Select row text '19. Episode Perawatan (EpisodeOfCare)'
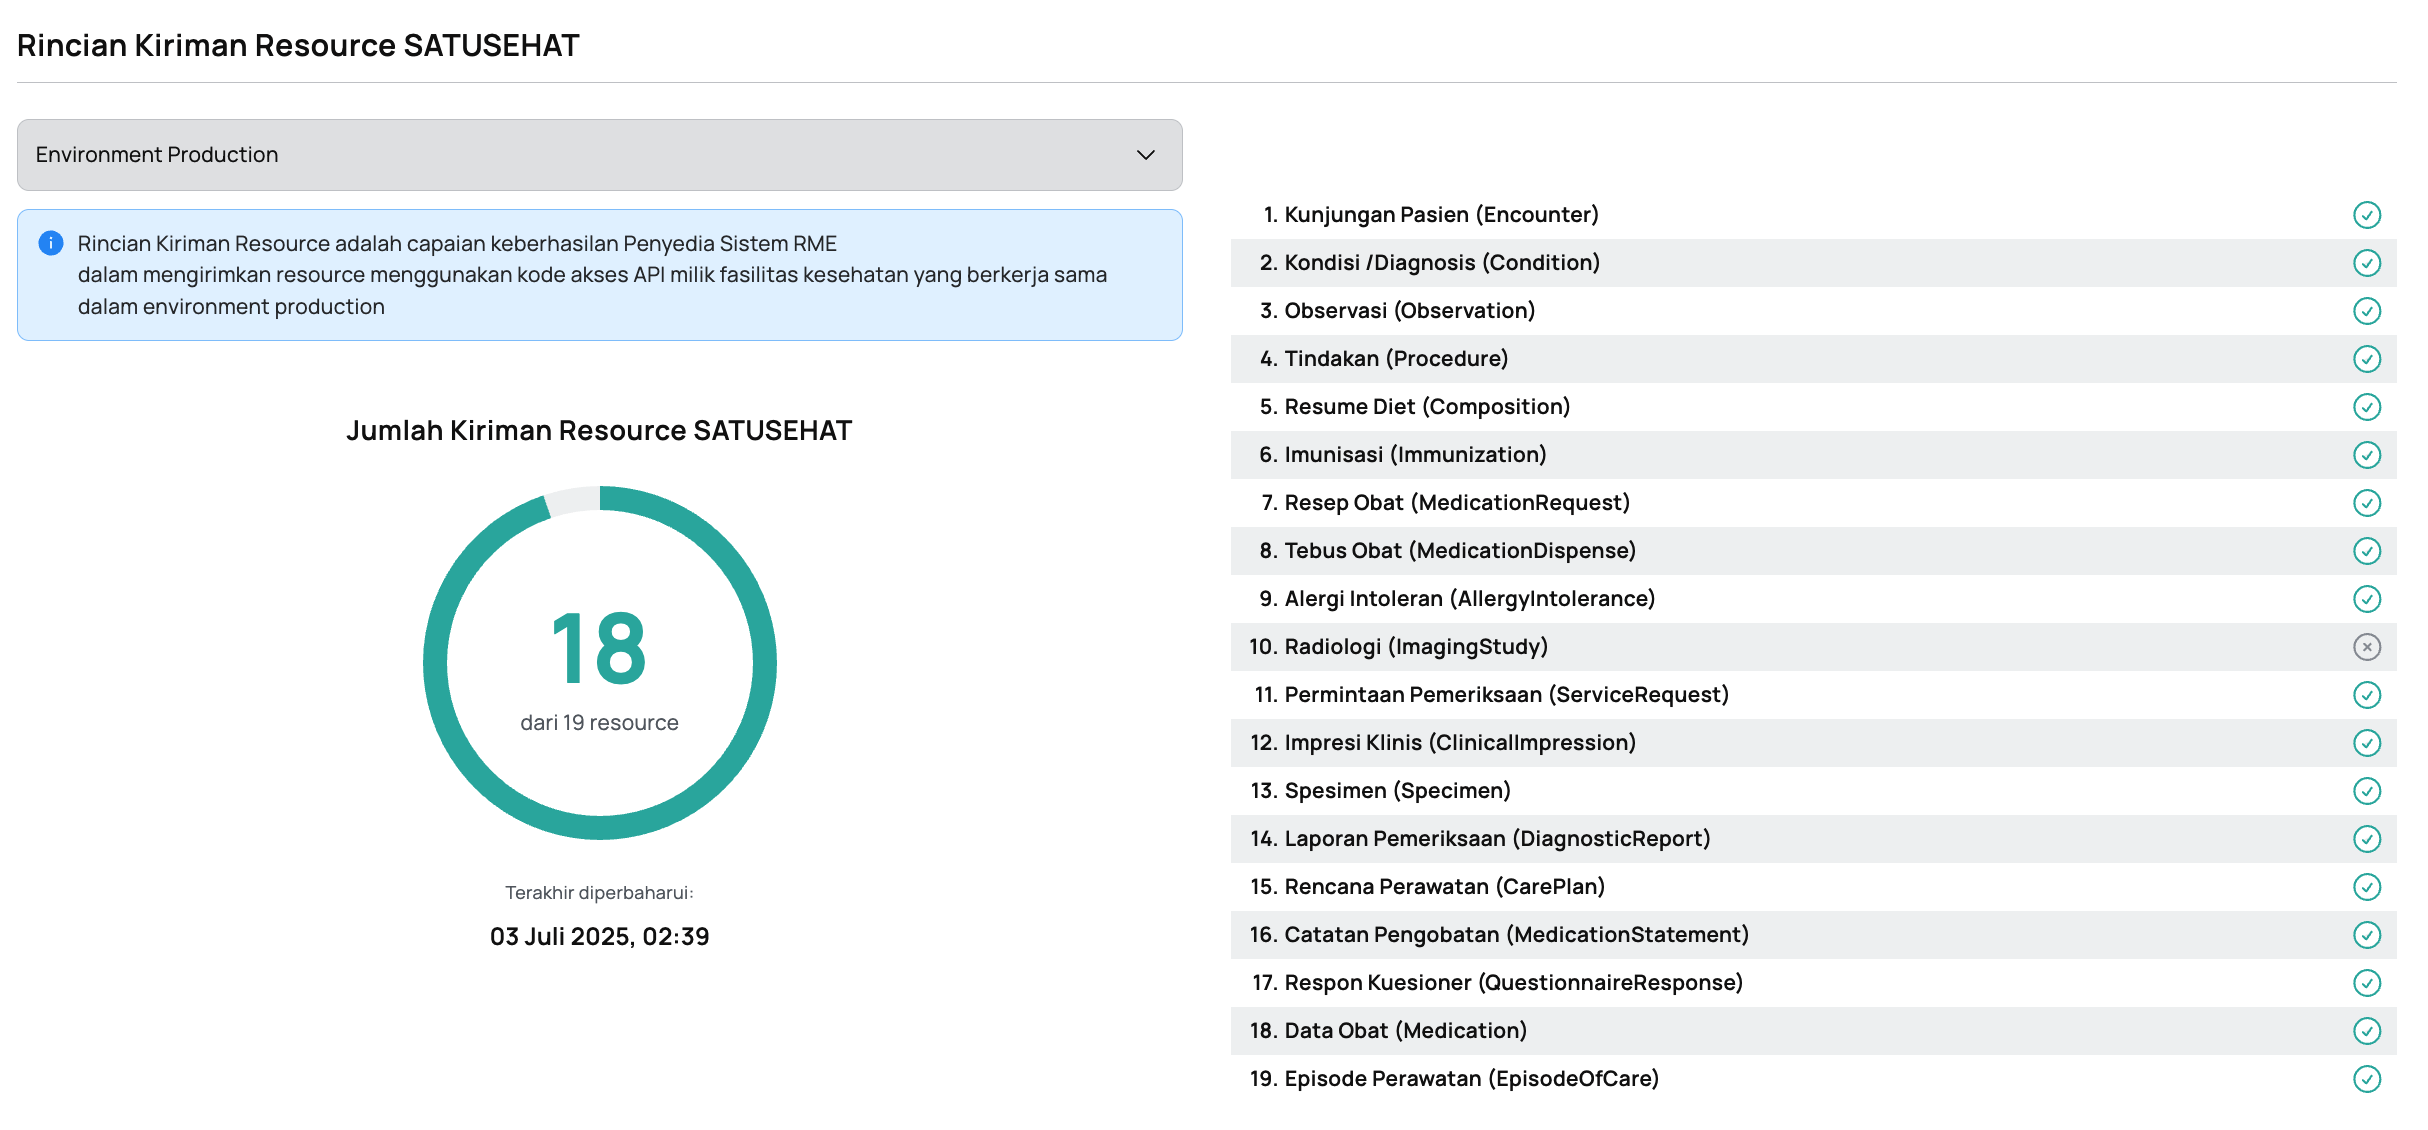2428x1130 pixels. point(1455,1079)
